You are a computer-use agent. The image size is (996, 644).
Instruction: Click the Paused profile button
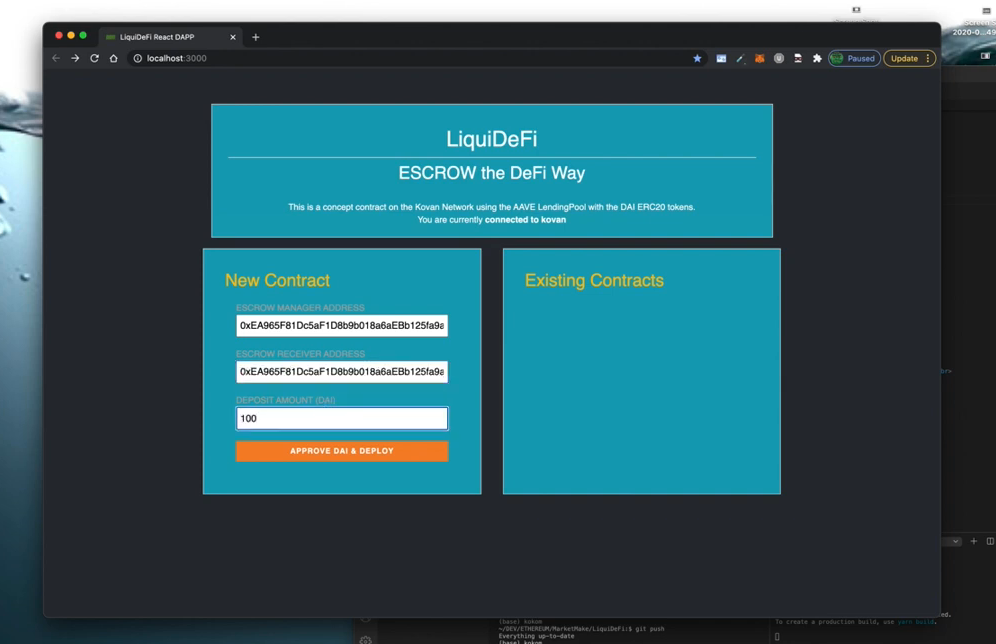pos(854,58)
